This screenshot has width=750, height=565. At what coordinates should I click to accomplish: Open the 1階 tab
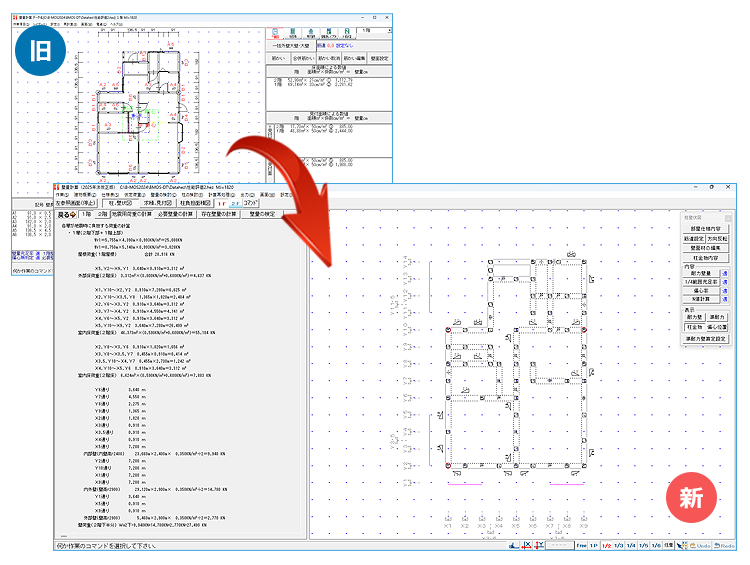pyautogui.click(x=86, y=214)
